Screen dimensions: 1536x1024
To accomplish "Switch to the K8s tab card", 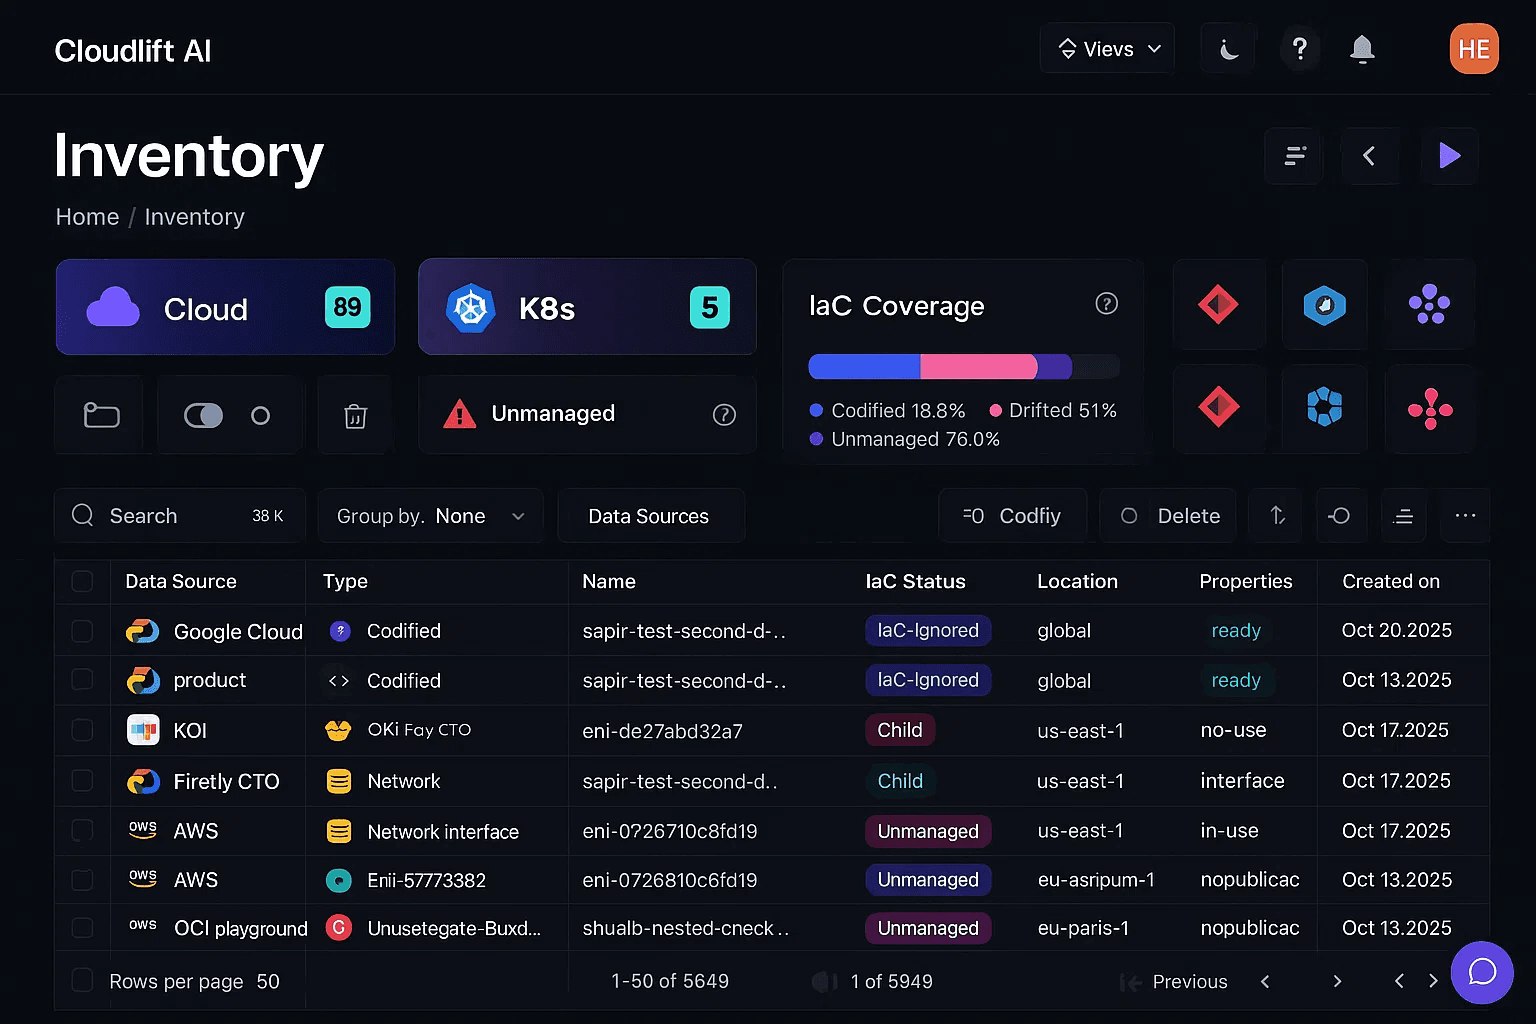I will tap(587, 308).
